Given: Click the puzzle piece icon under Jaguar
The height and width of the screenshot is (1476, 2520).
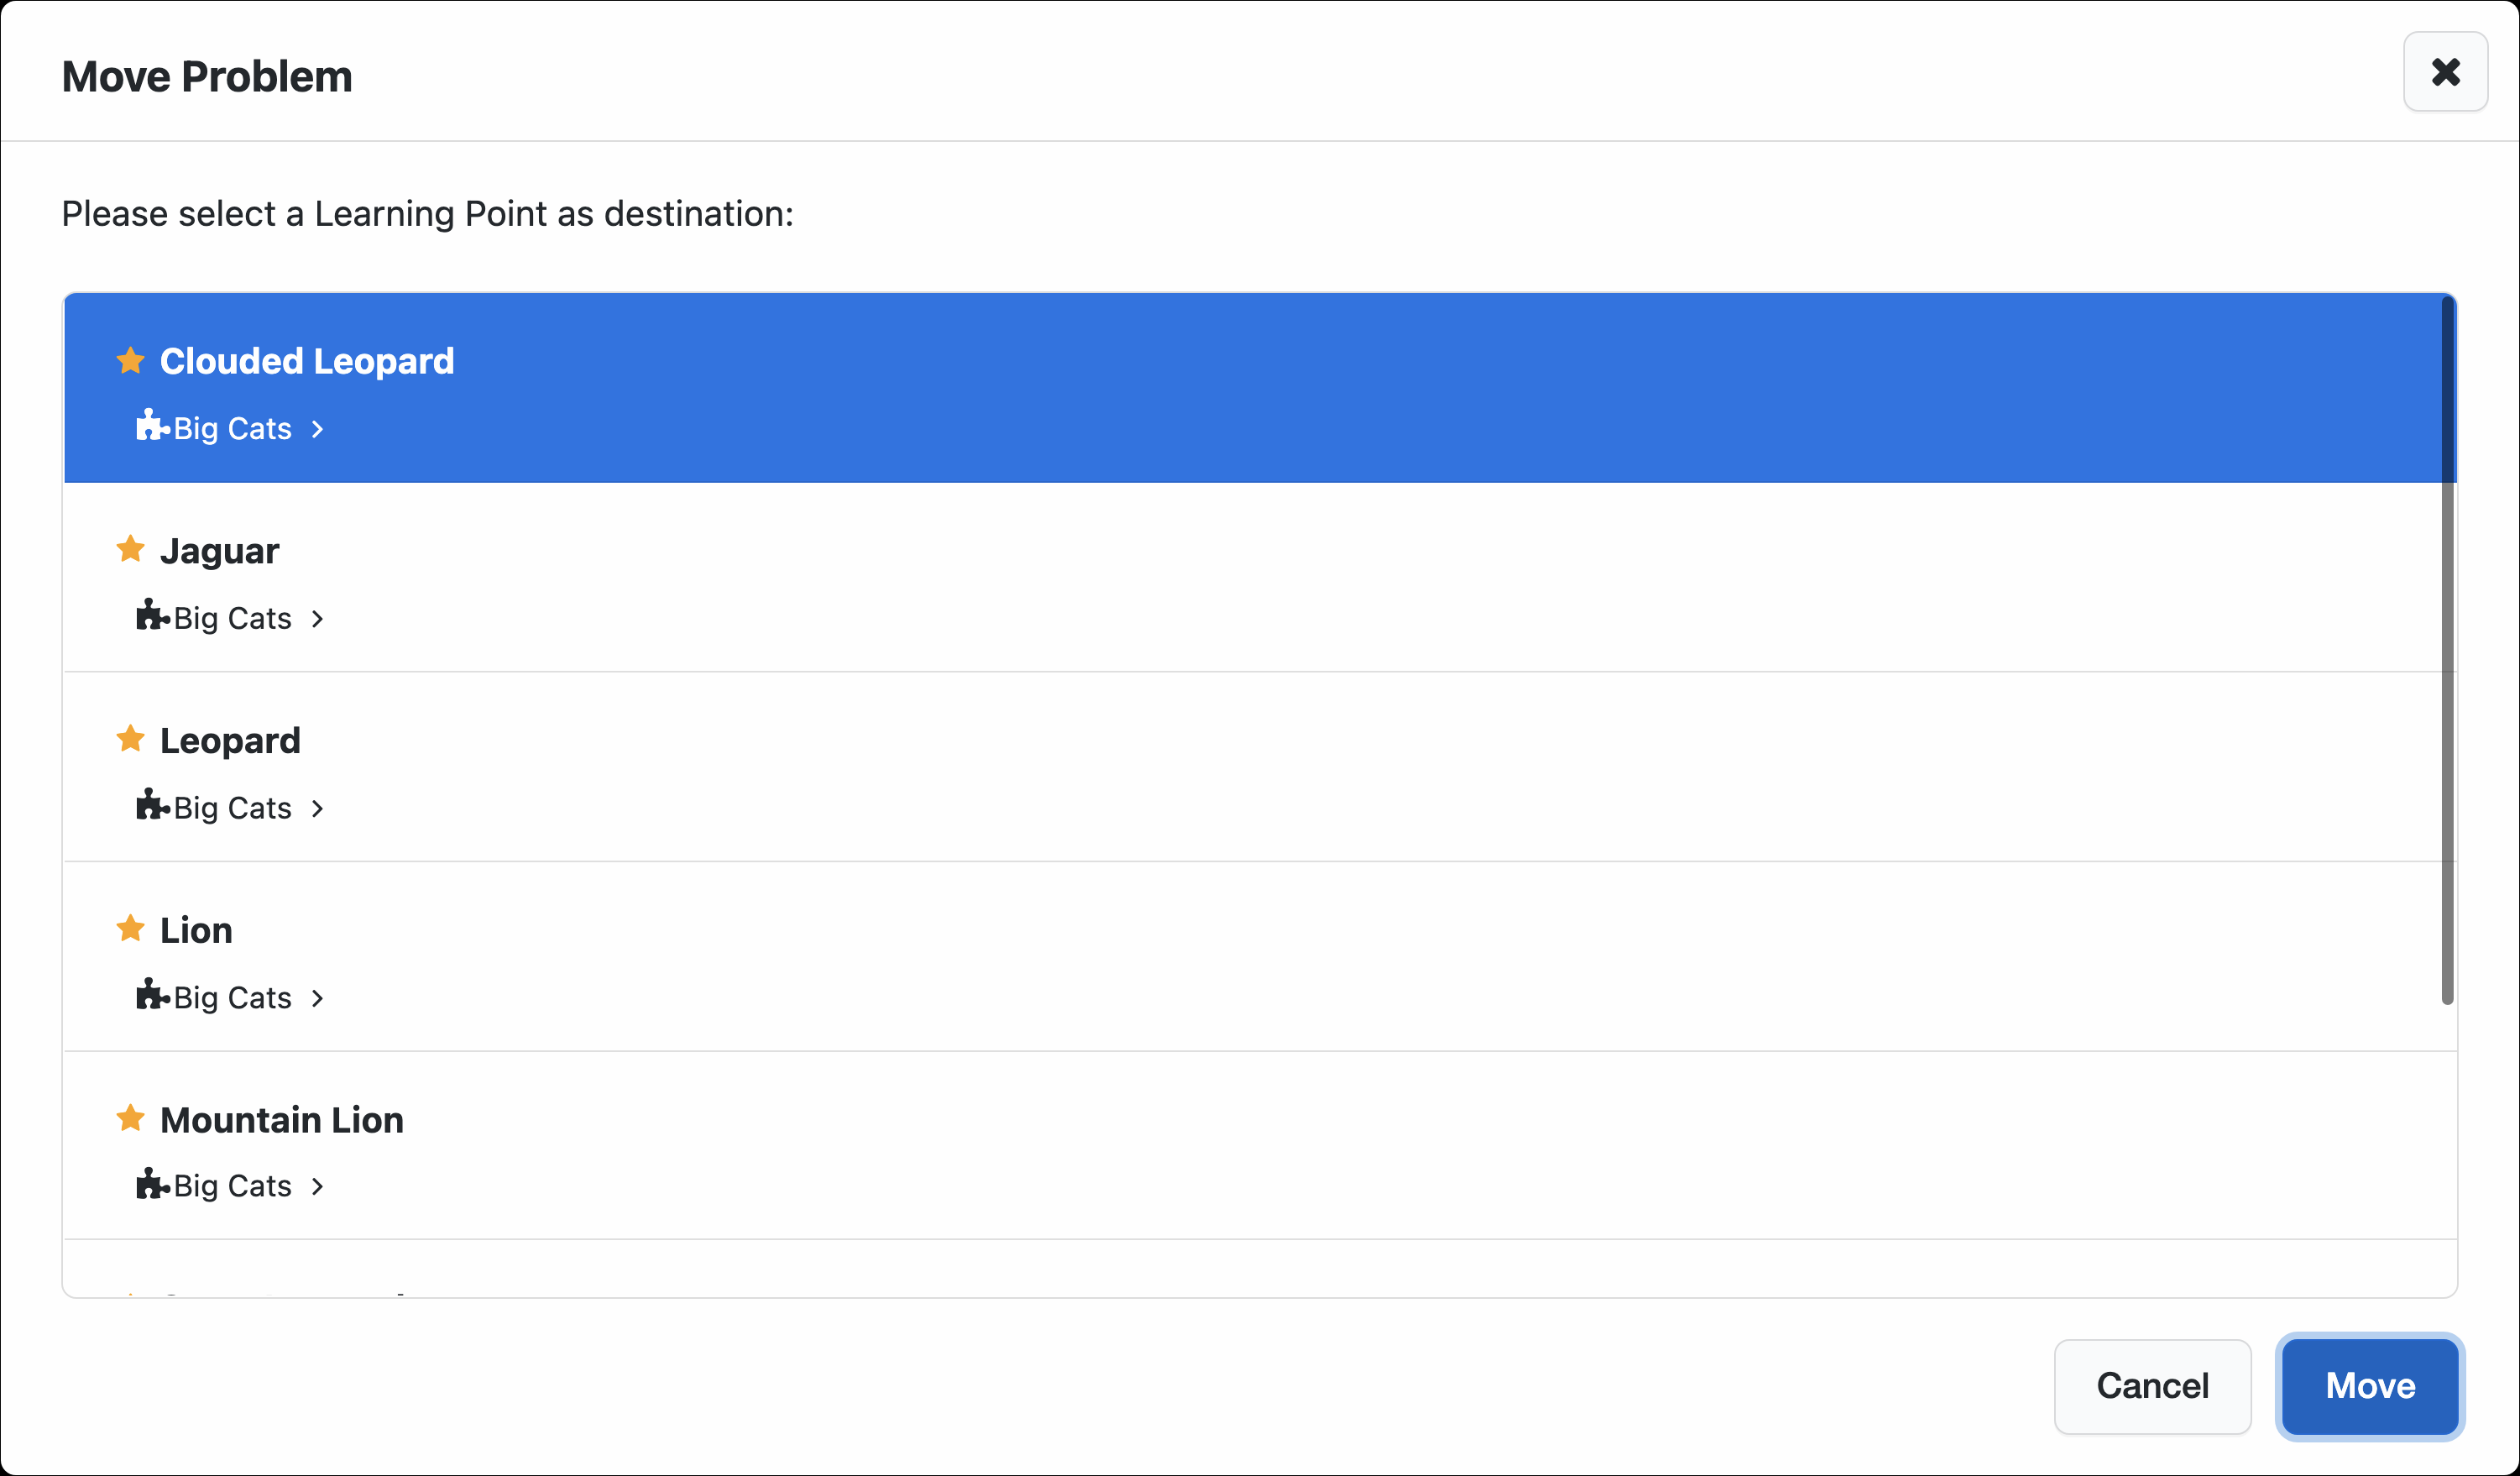Looking at the screenshot, I should pyautogui.click(x=151, y=616).
